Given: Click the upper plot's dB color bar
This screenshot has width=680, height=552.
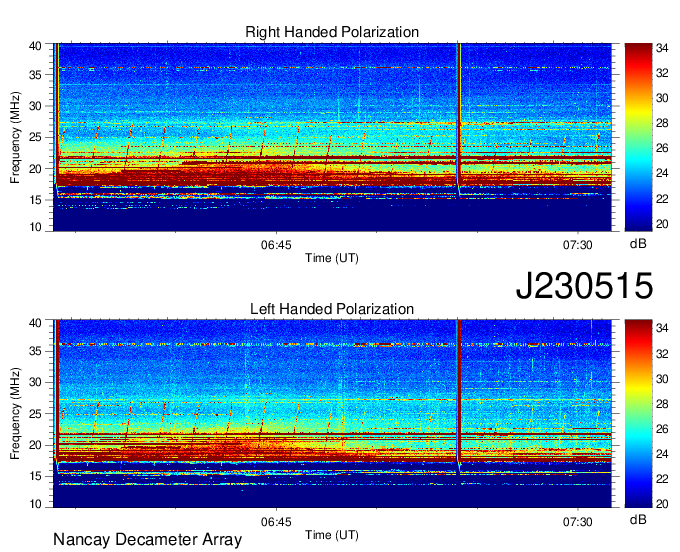Looking at the screenshot, I should [x=638, y=137].
